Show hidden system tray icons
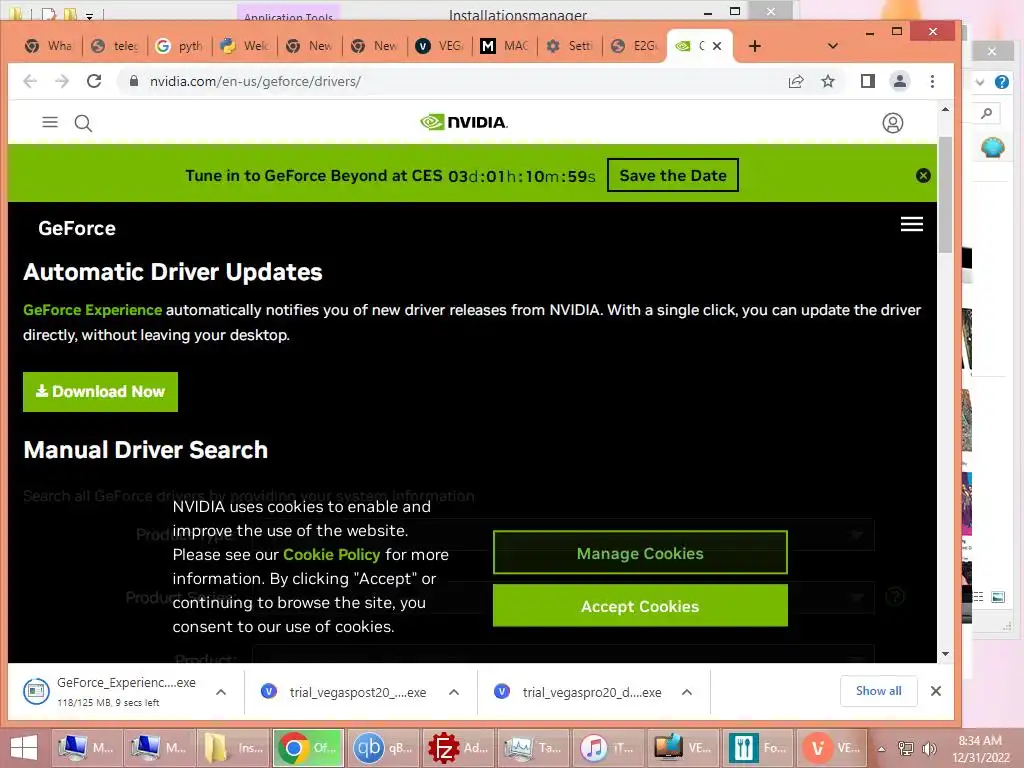This screenshot has width=1024, height=768. tap(882, 749)
